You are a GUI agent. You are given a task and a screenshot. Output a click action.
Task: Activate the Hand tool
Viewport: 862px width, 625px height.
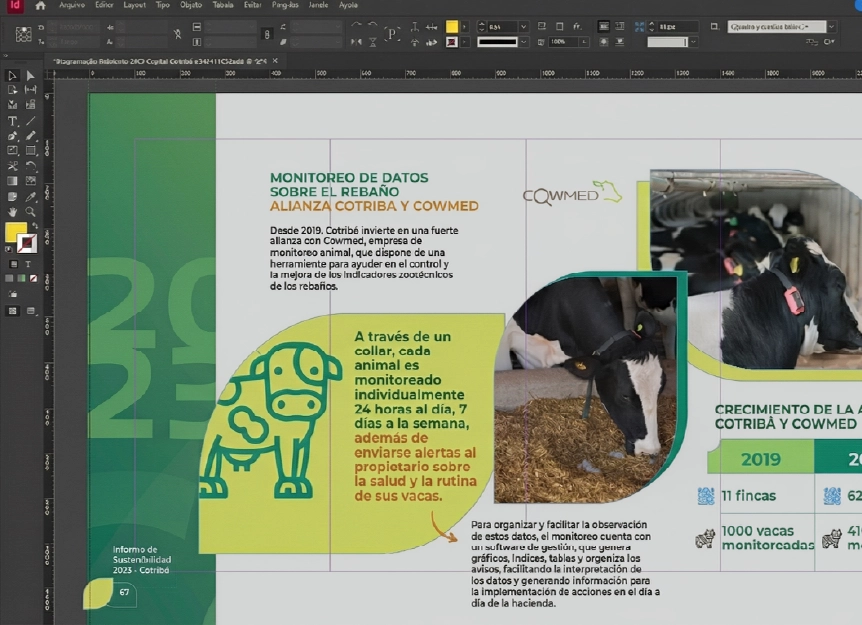tap(12, 212)
